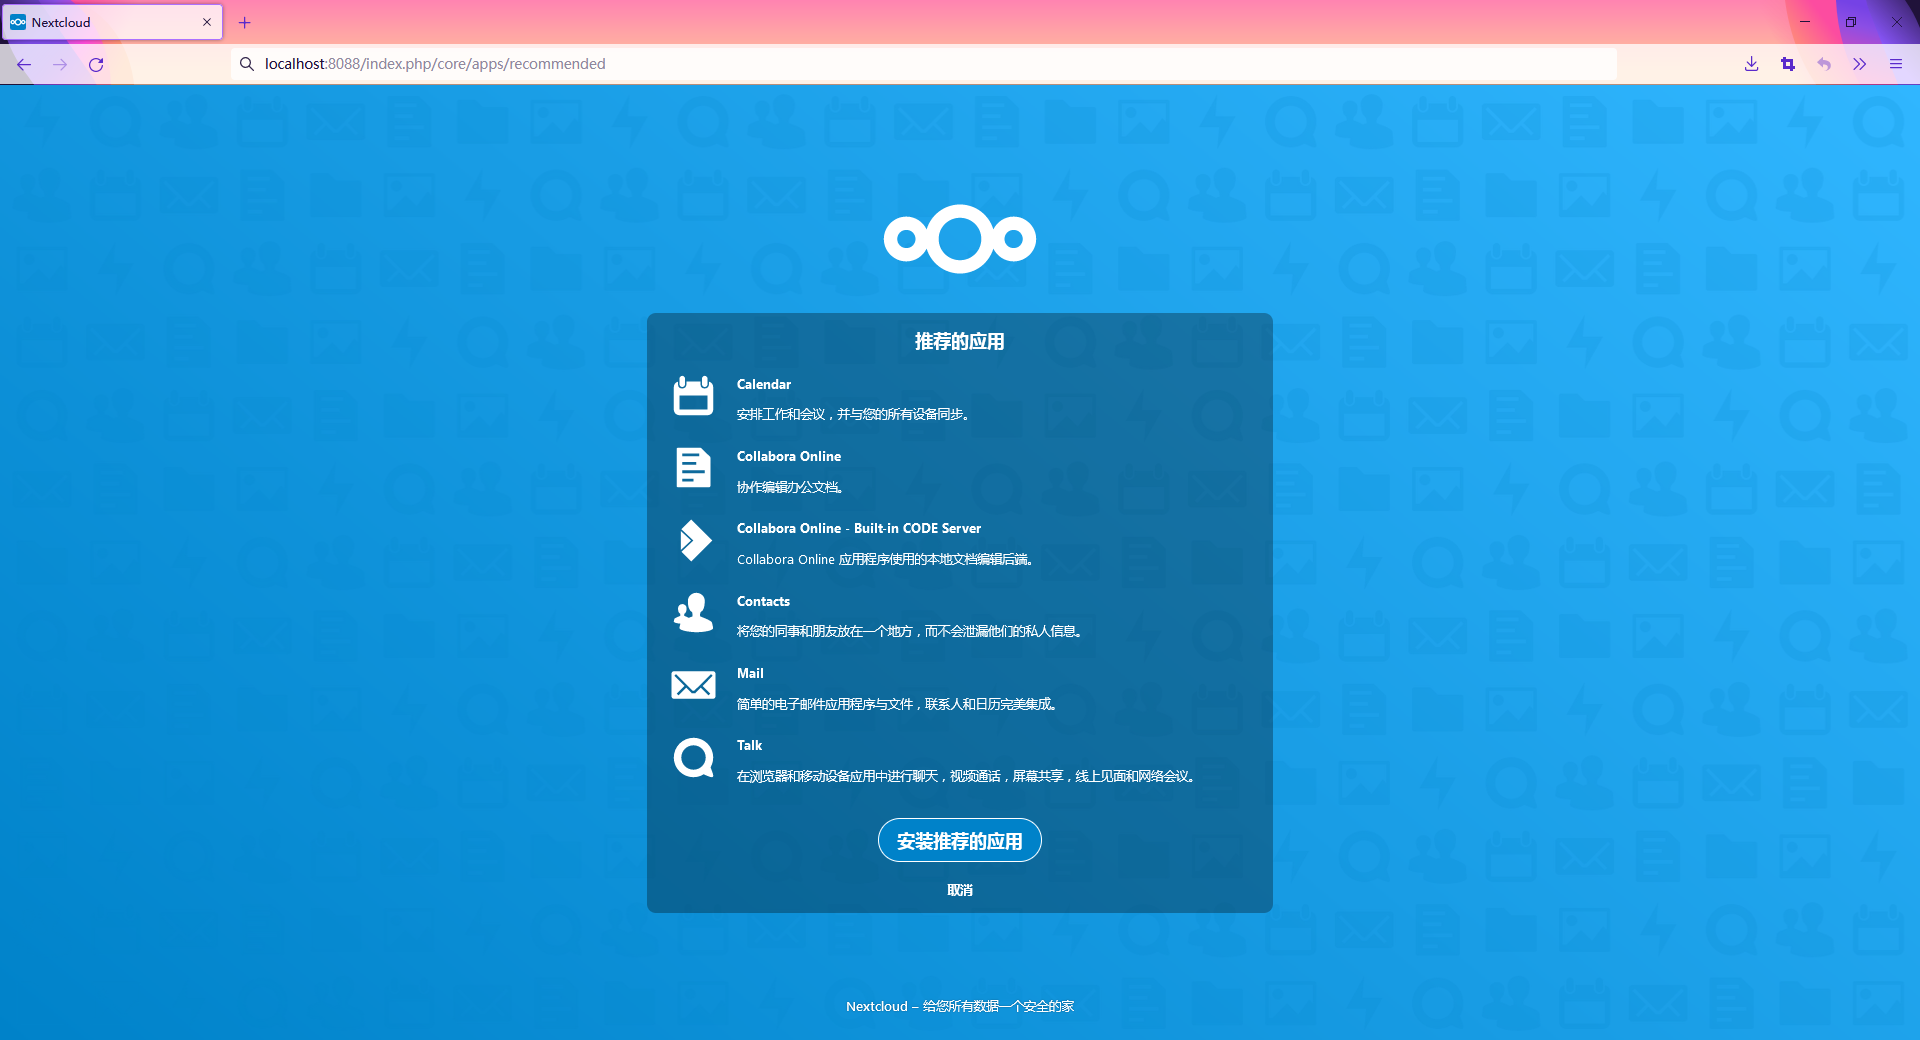Click the Talk app icon

[694, 758]
